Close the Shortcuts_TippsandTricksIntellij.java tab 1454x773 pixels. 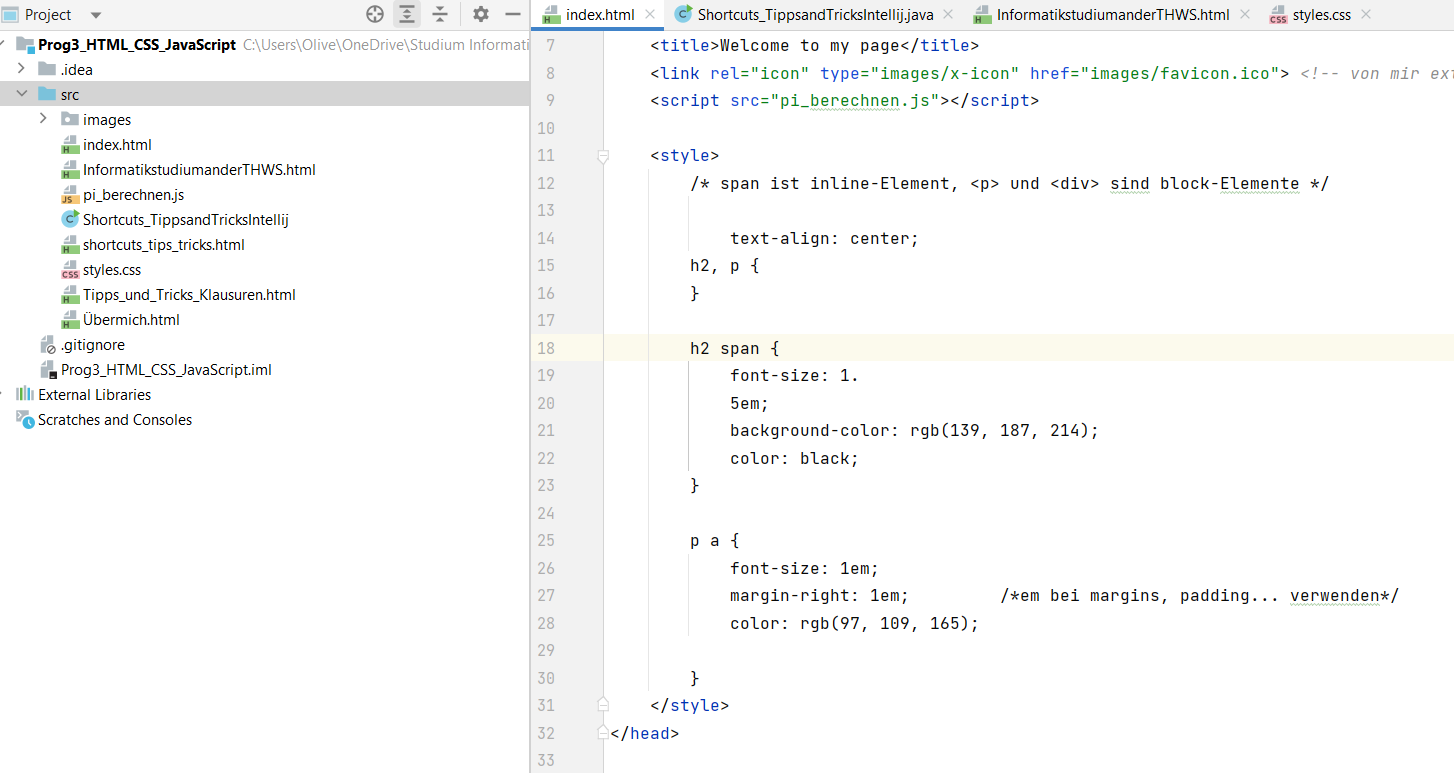tap(947, 15)
